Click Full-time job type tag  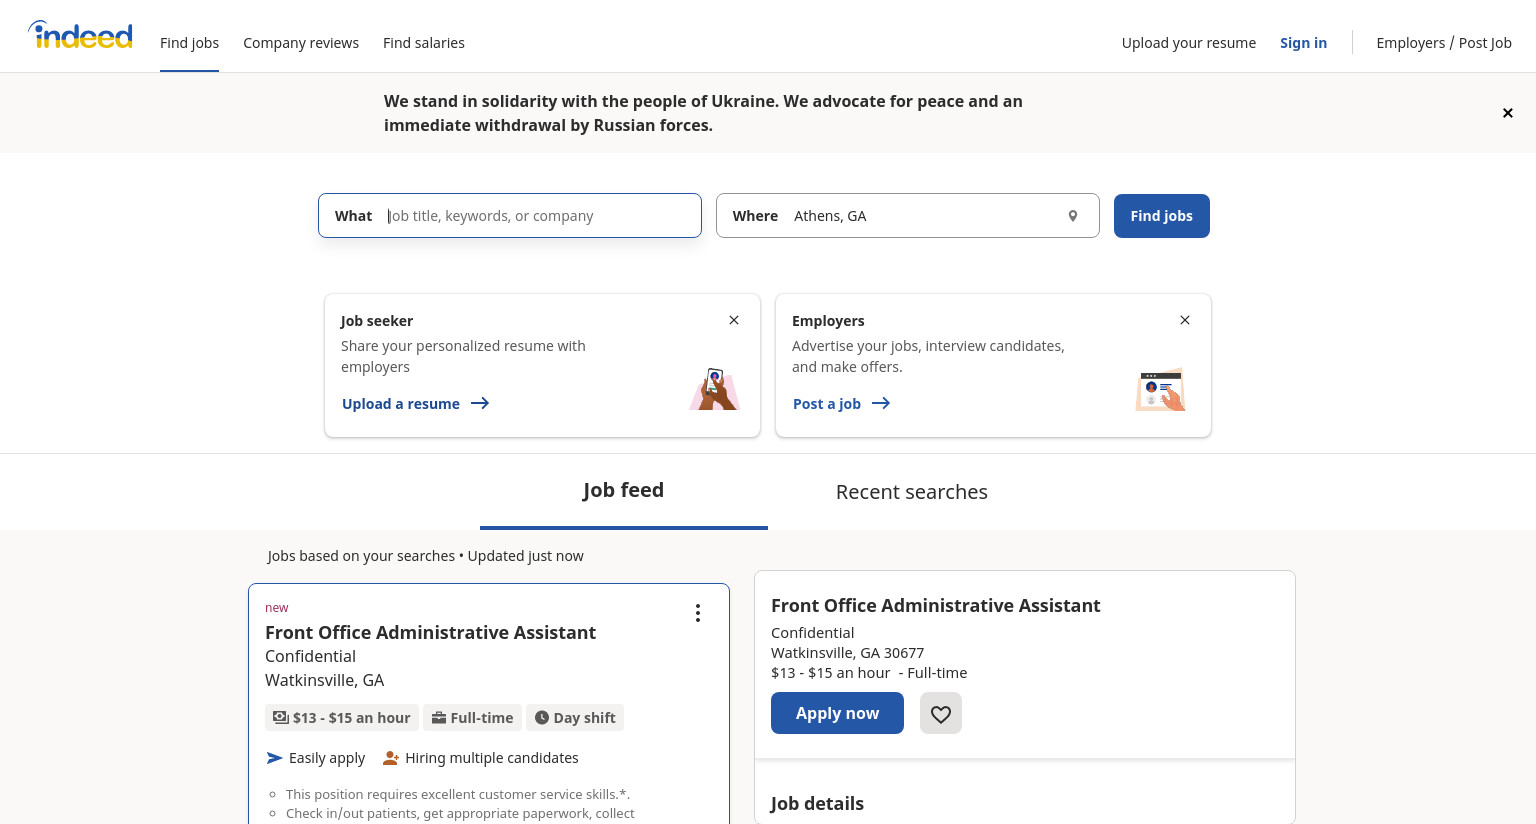tap(472, 718)
